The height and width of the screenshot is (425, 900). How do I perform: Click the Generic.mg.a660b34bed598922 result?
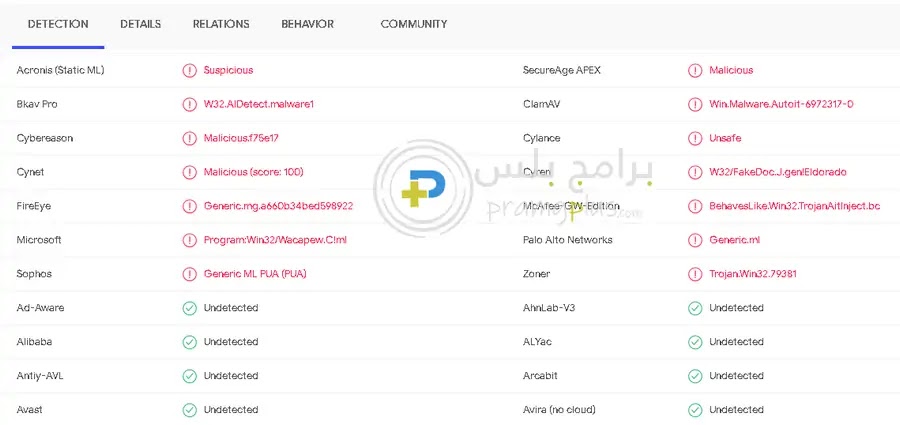pyautogui.click(x=278, y=206)
